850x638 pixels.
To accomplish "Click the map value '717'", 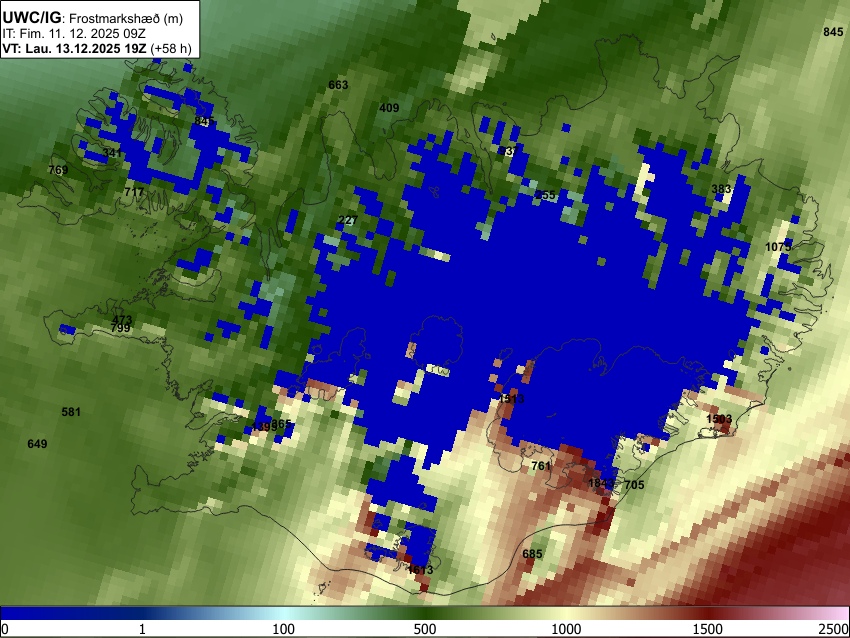I will pyautogui.click(x=134, y=192).
